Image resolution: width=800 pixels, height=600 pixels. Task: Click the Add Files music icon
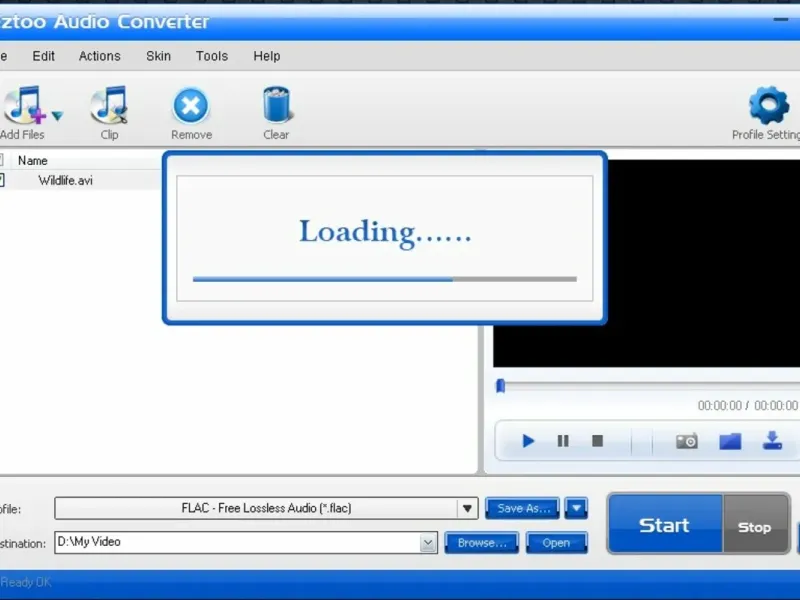(x=23, y=105)
